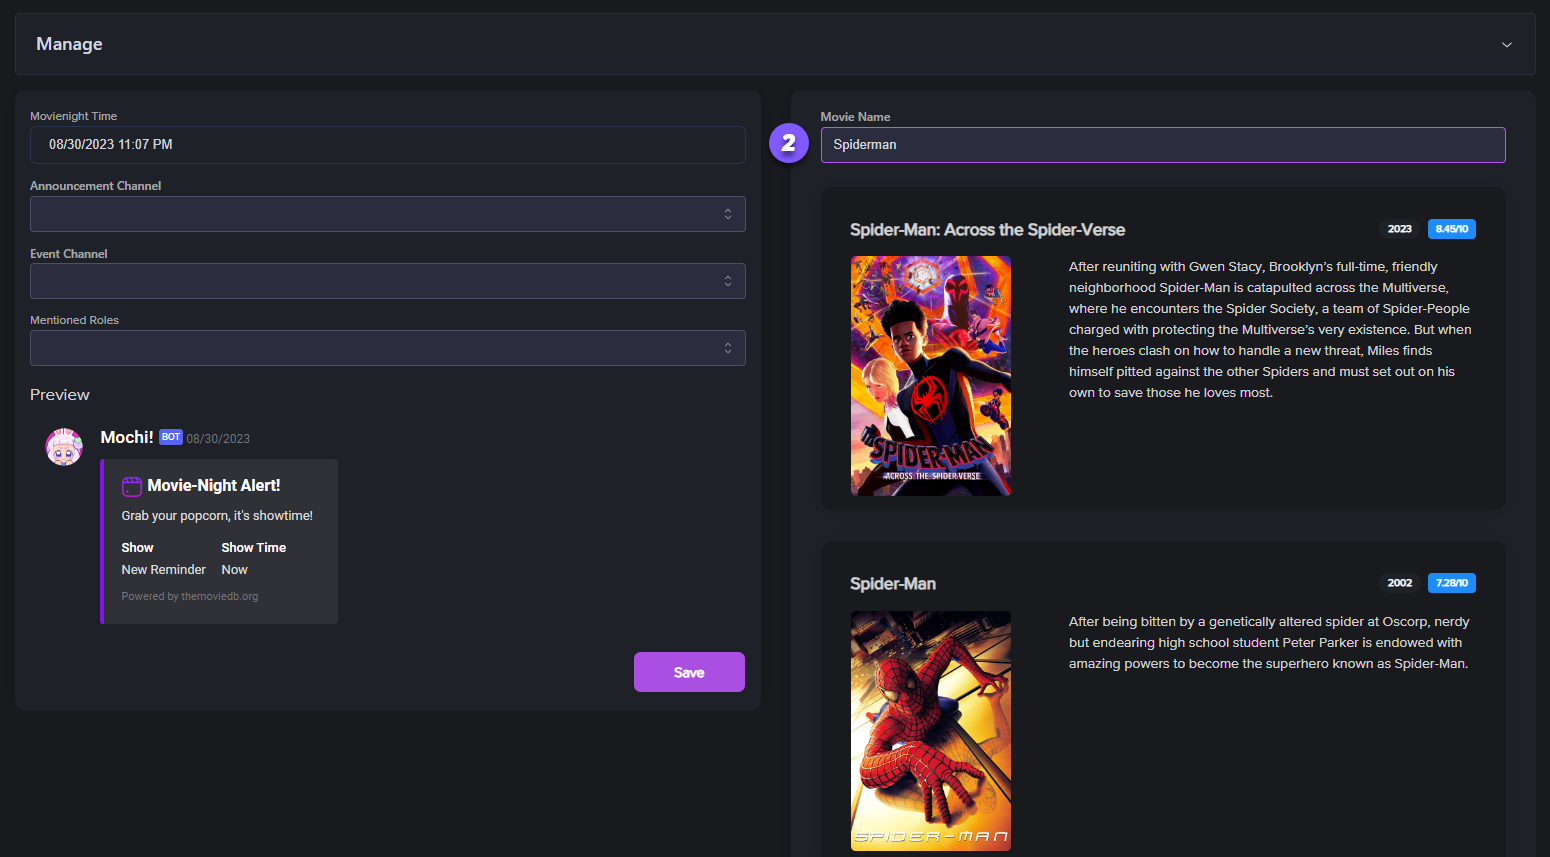The image size is (1550, 857).
Task: Click the clapperboard icon by Movie-Night Alert
Action: coord(132,487)
